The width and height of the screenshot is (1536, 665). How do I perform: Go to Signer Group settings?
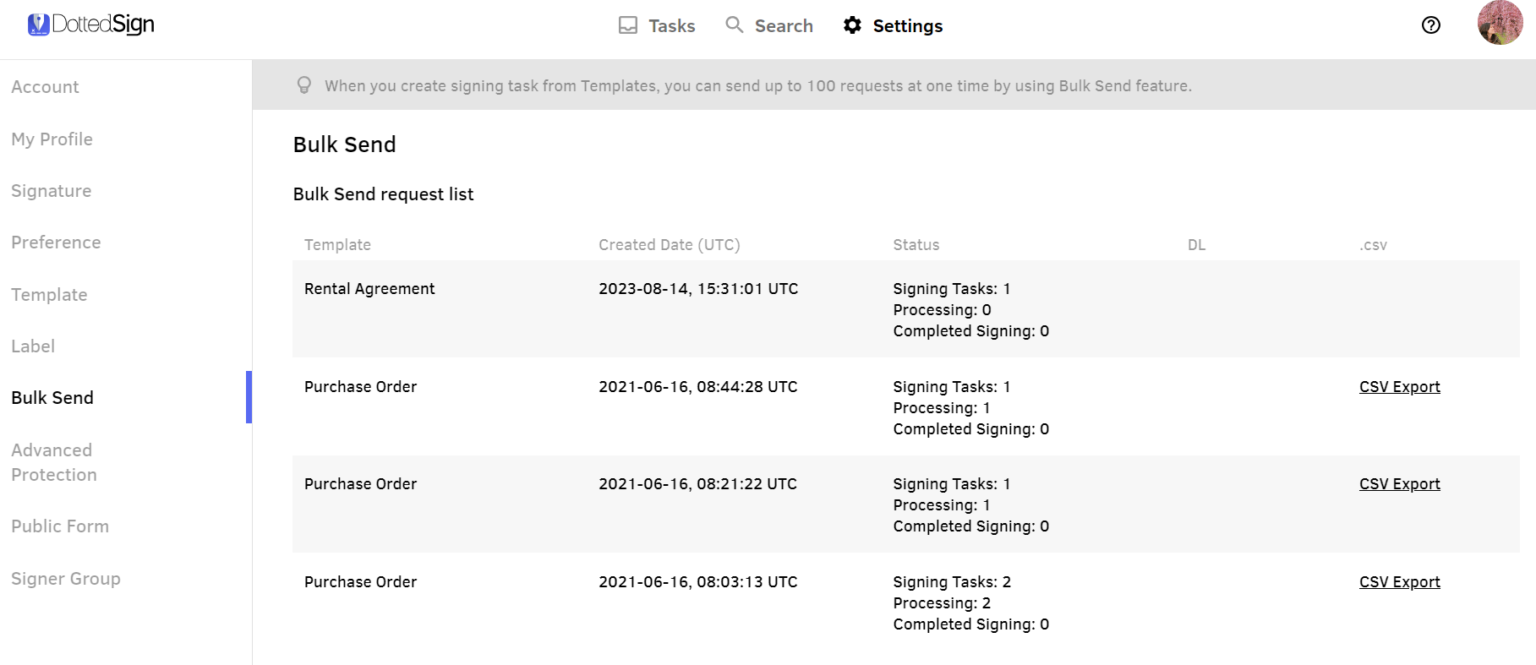tap(66, 578)
